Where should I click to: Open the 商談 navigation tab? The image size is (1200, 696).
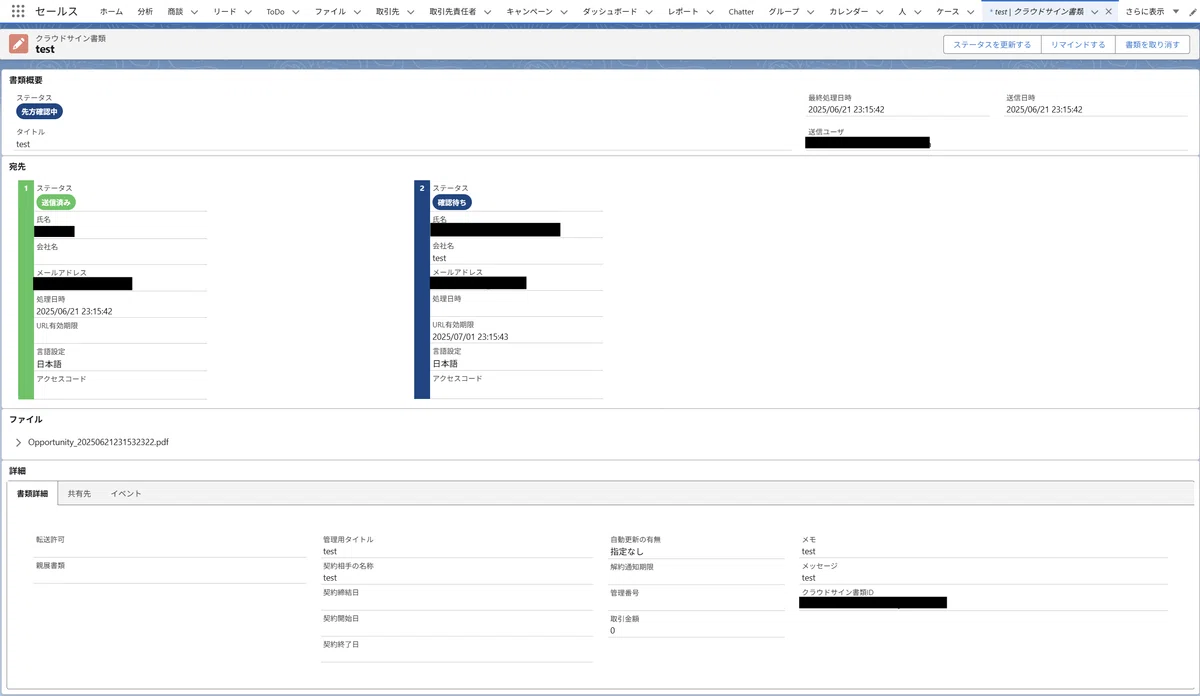pos(176,11)
